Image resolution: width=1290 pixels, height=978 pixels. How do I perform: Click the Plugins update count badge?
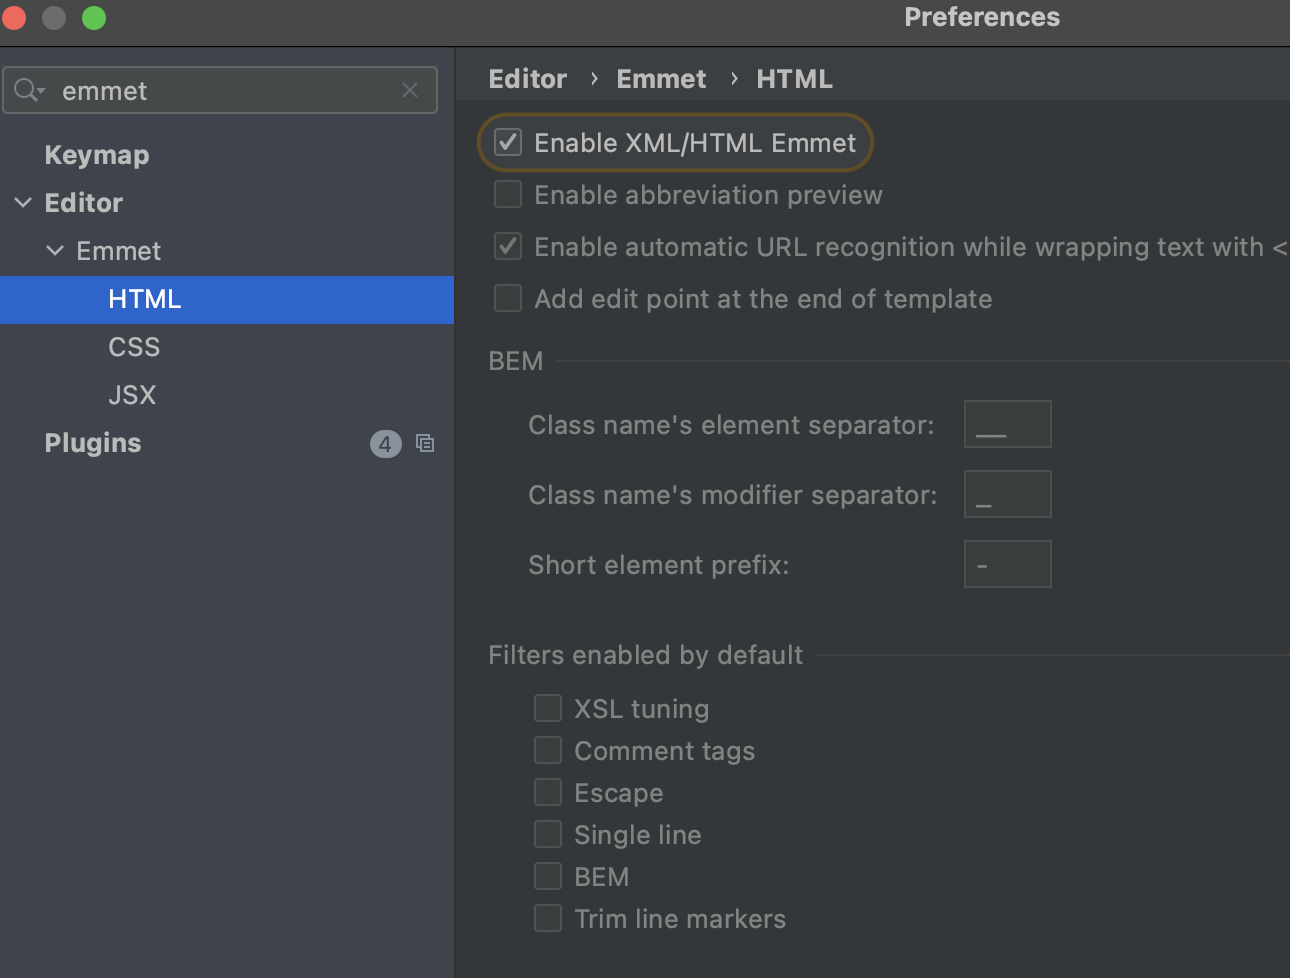click(x=385, y=443)
